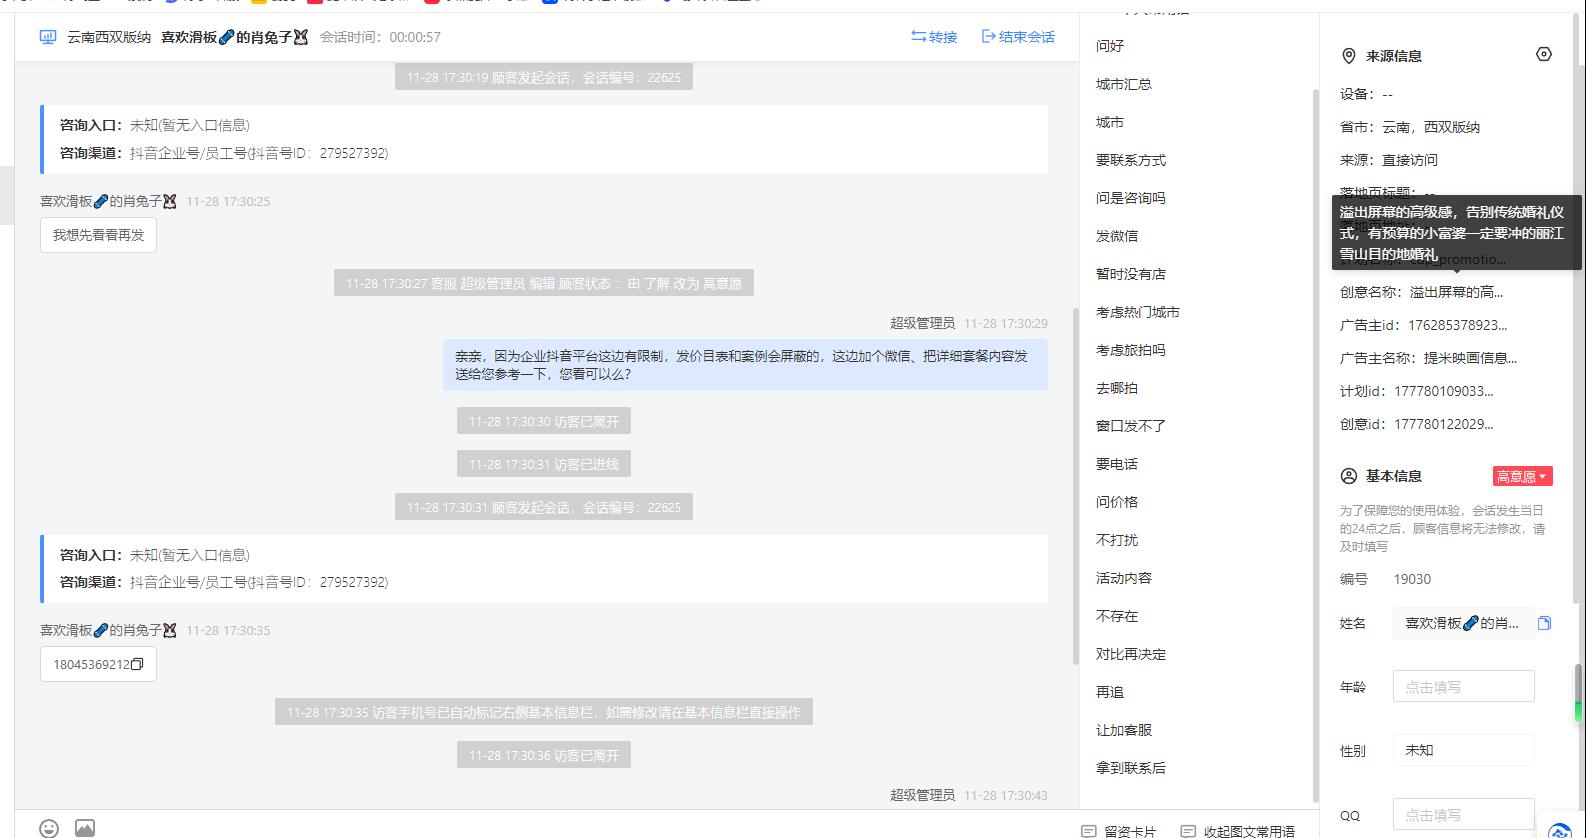Click the 创意名称 value text
The height and width of the screenshot is (838, 1586).
pos(1456,292)
